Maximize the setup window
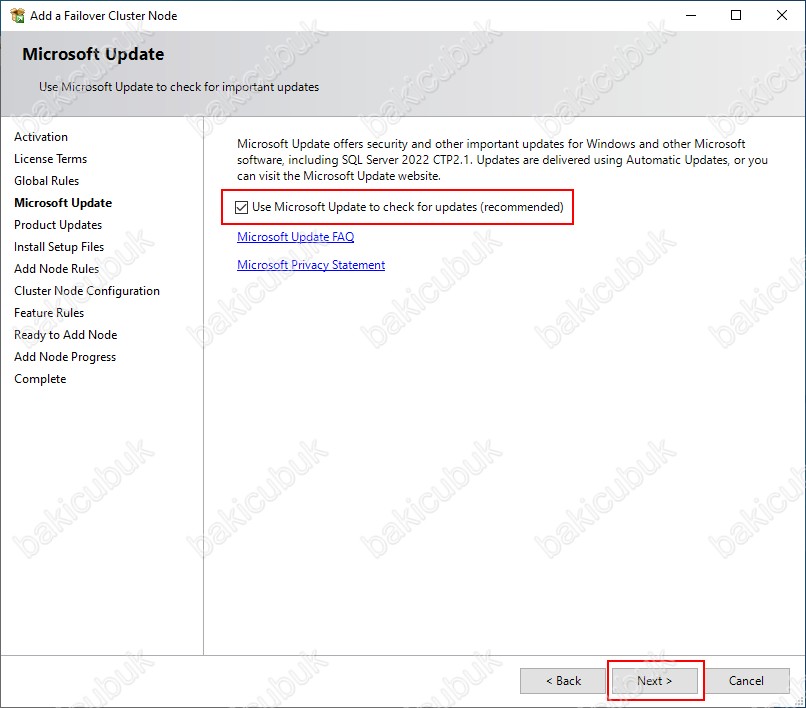The width and height of the screenshot is (806, 708). 736,15
